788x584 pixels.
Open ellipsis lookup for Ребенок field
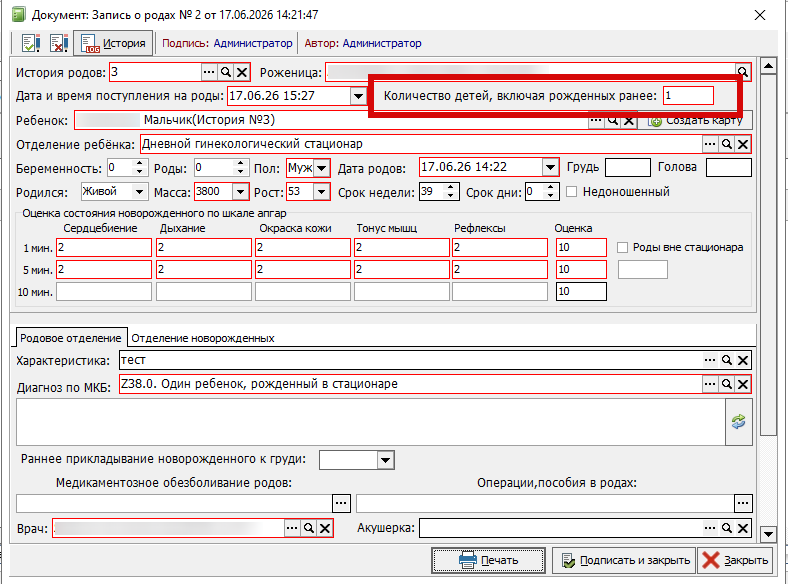tap(596, 121)
